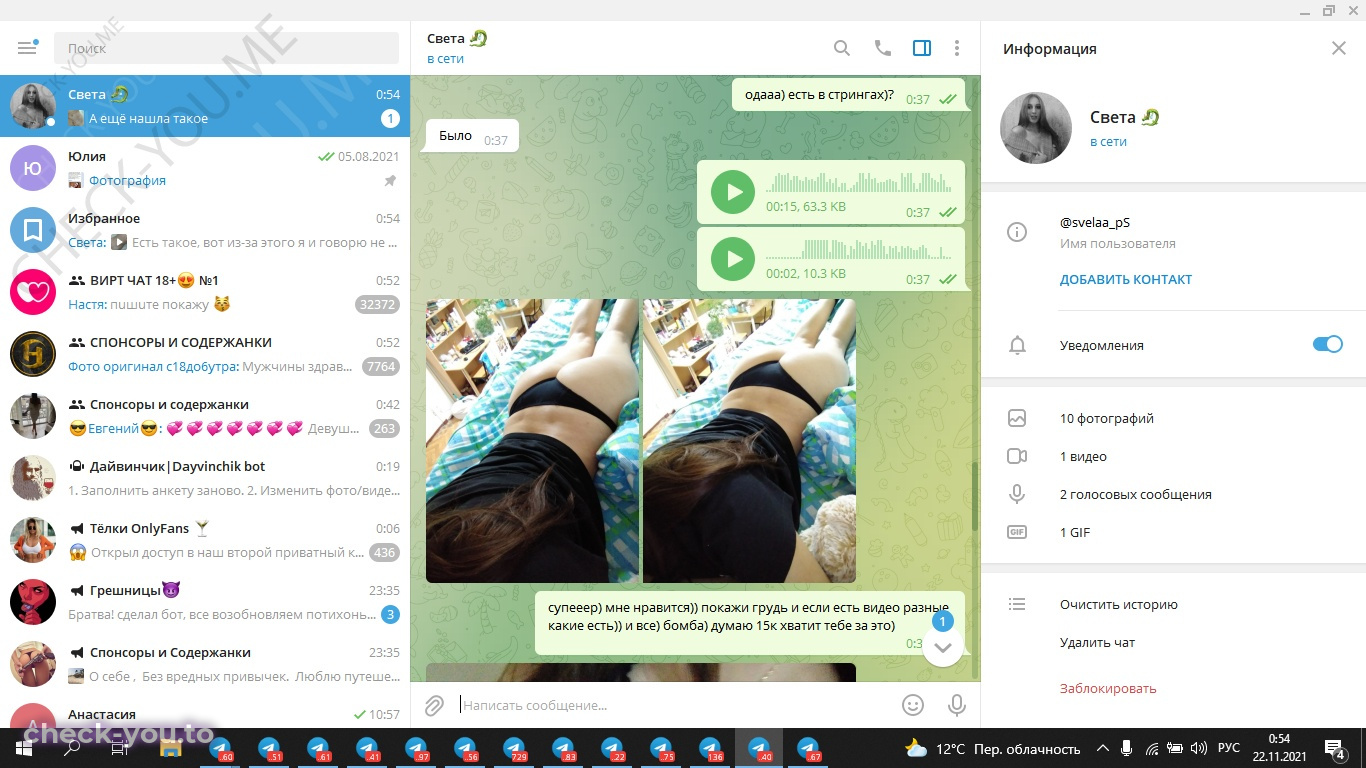Screen dimensions: 1366x768
Task: Expand the hidden system tray icons chevron
Action: [x=1103, y=748]
